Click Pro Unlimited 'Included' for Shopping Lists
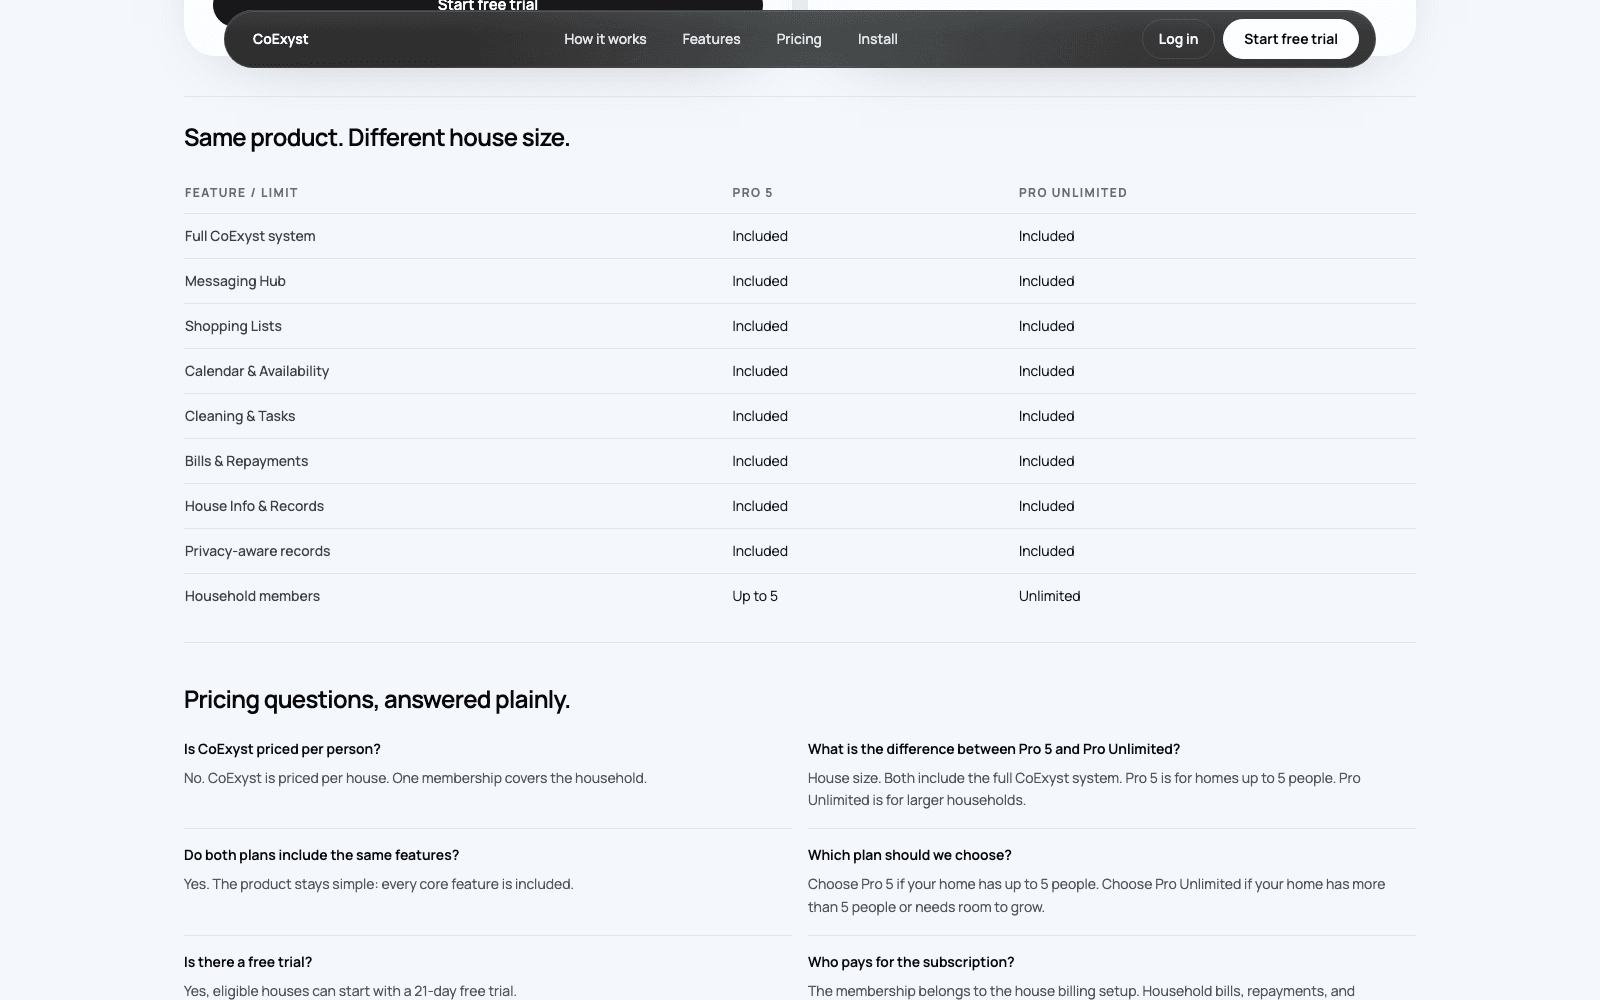1600x1000 pixels. pos(1046,326)
